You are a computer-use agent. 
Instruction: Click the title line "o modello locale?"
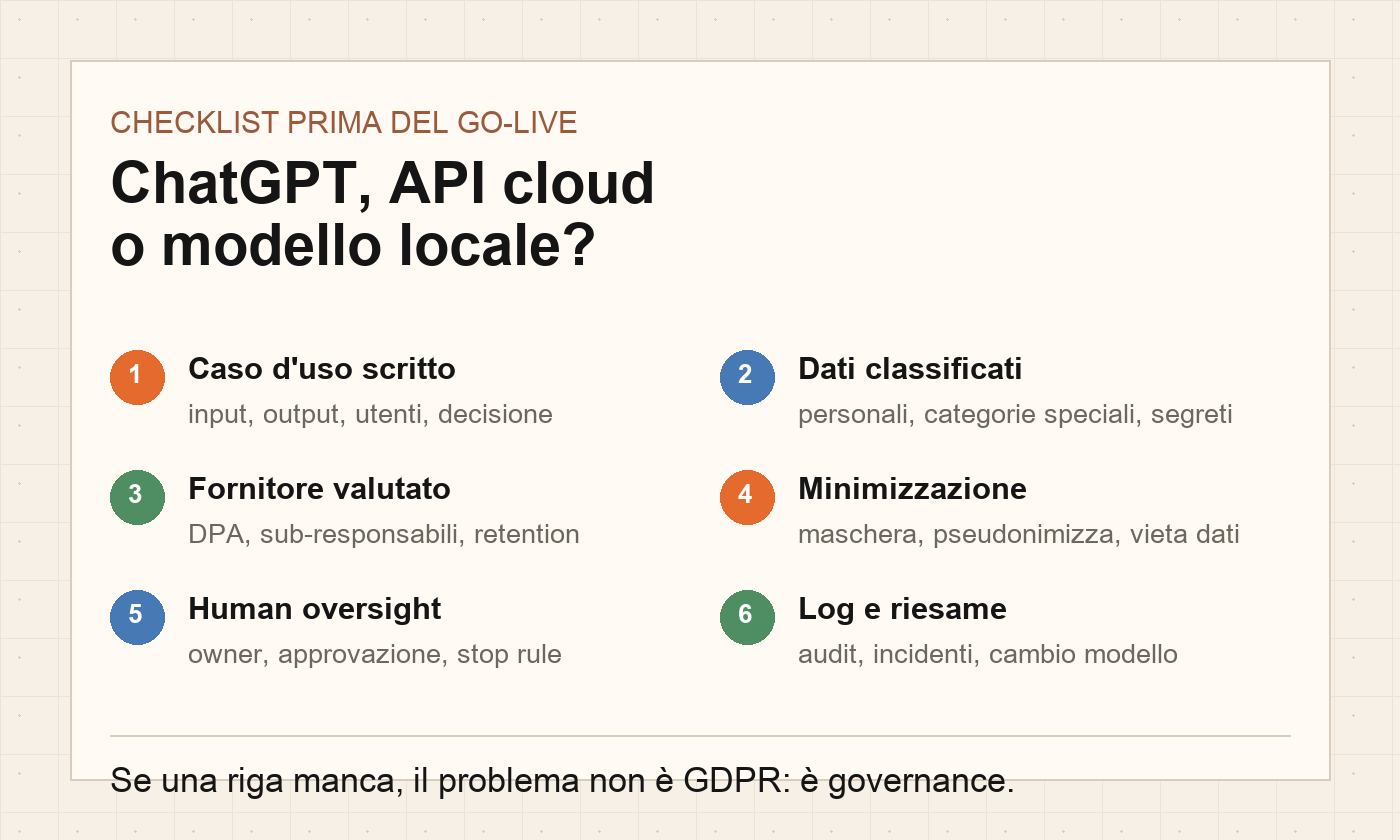pos(353,245)
